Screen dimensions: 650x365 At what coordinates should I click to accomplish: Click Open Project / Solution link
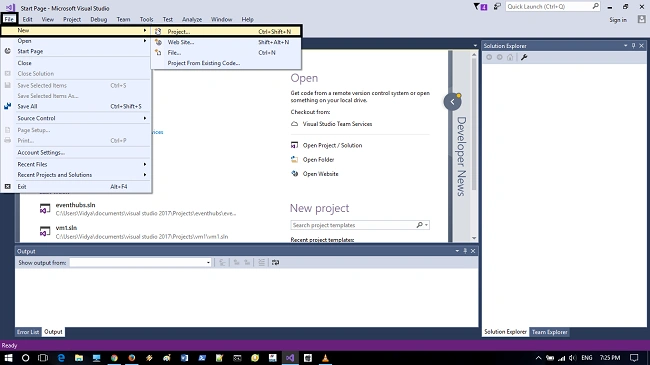[332, 145]
